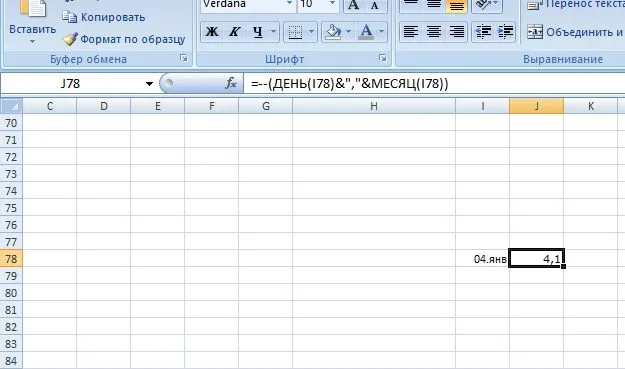Select column I header
This screenshot has width=625, height=369.
pos(482,106)
